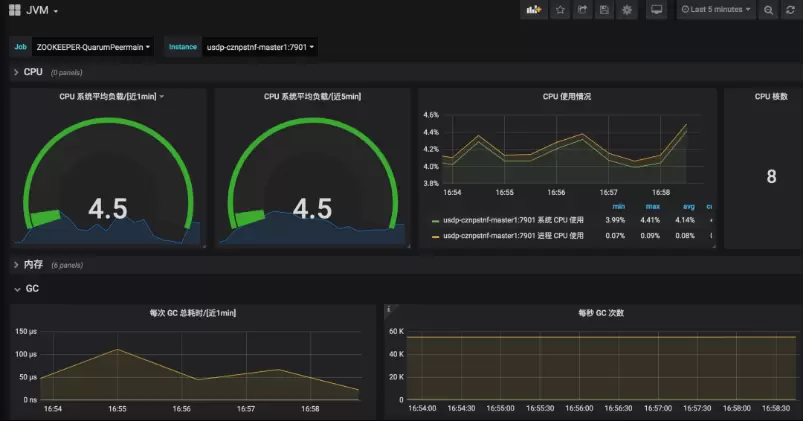Viewport: 804px width, 421px height.
Task: Open the JVM dashboard title dropdown
Action: tap(41, 10)
